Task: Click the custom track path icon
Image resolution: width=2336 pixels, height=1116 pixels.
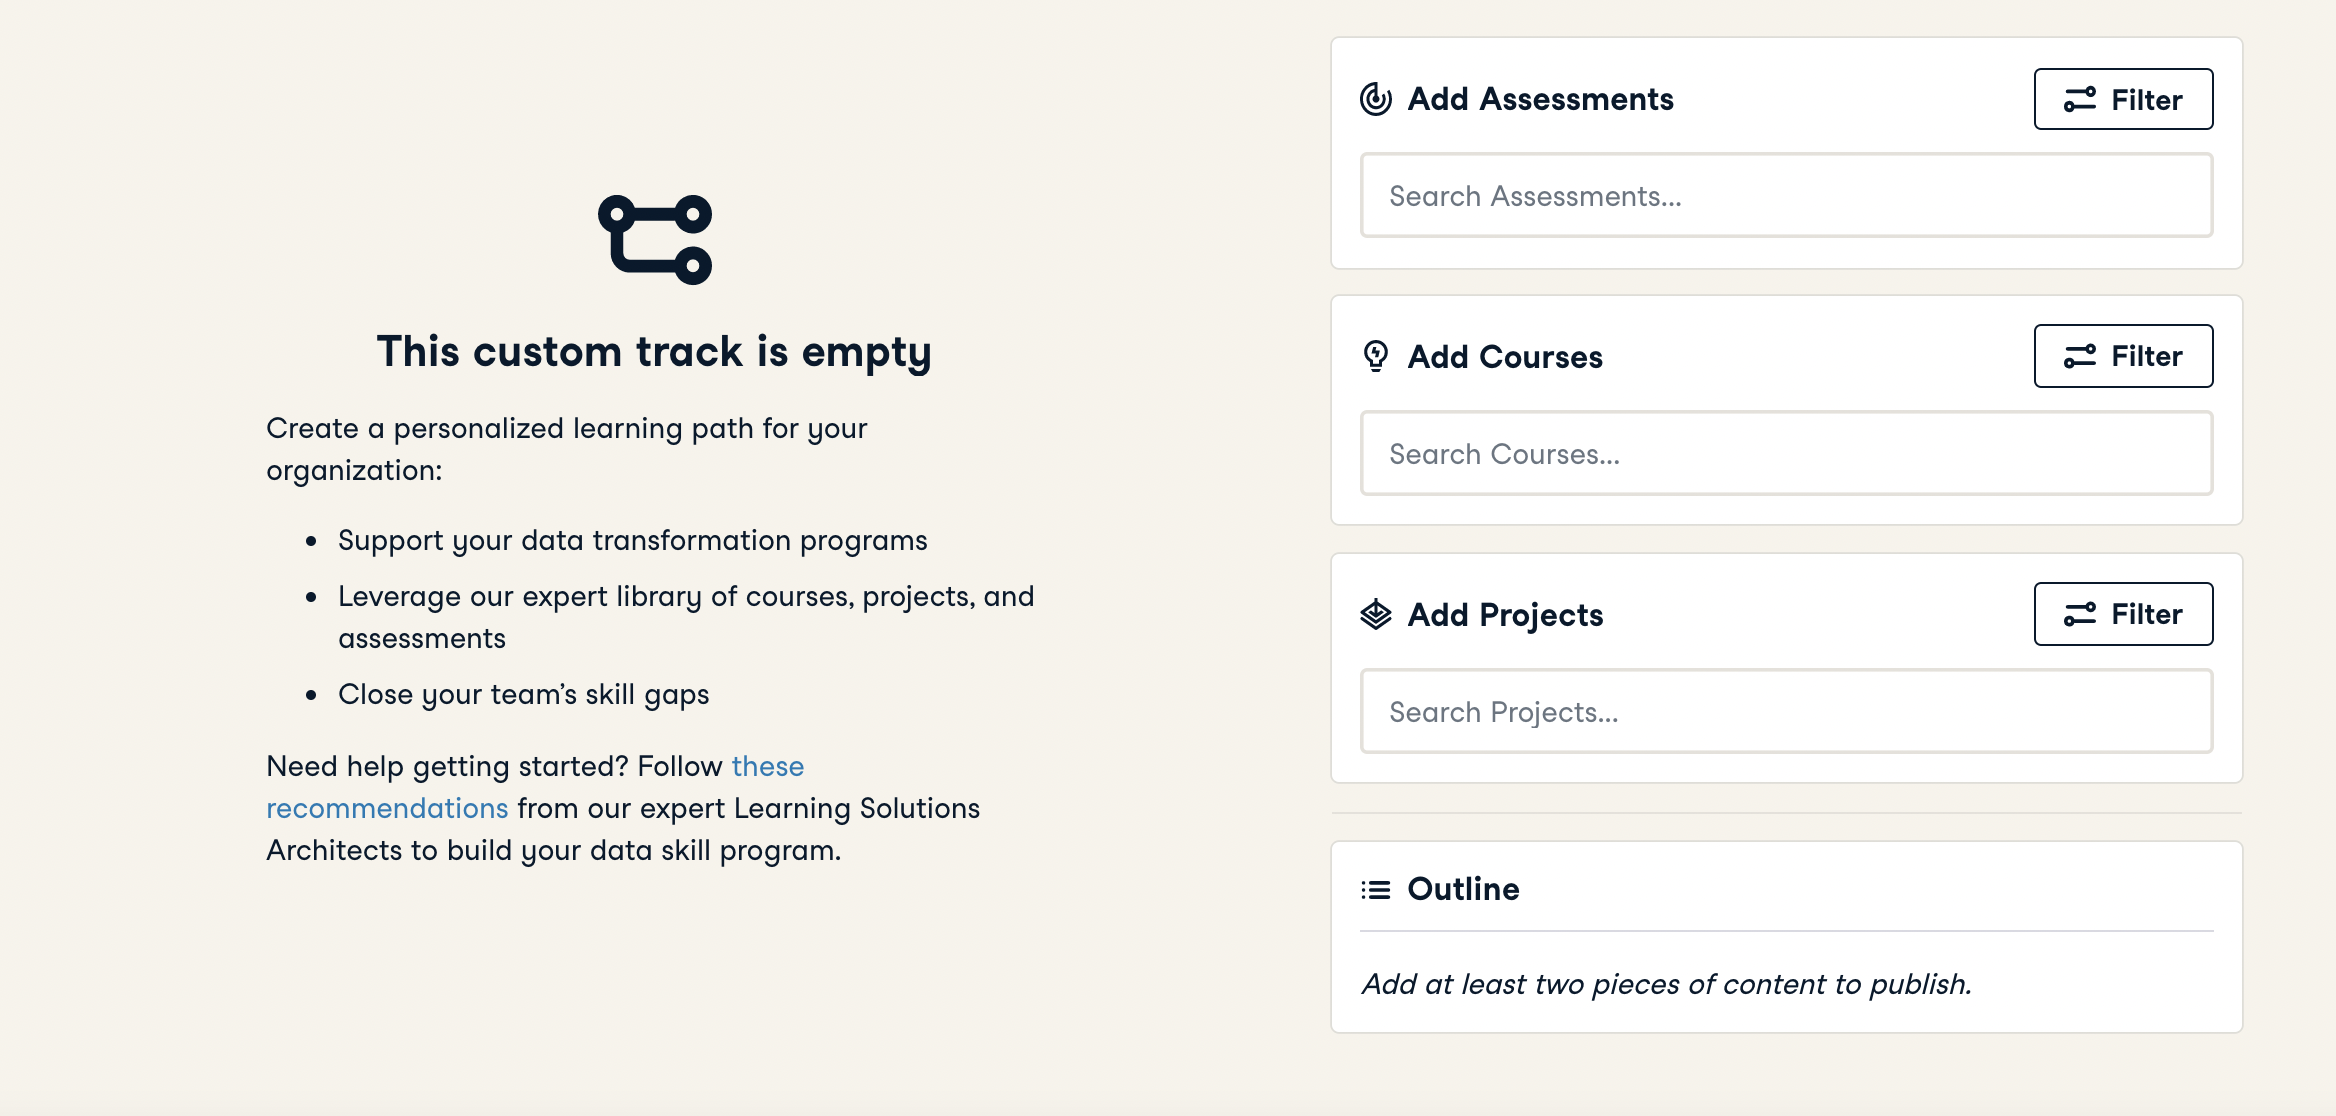Action: [x=655, y=240]
